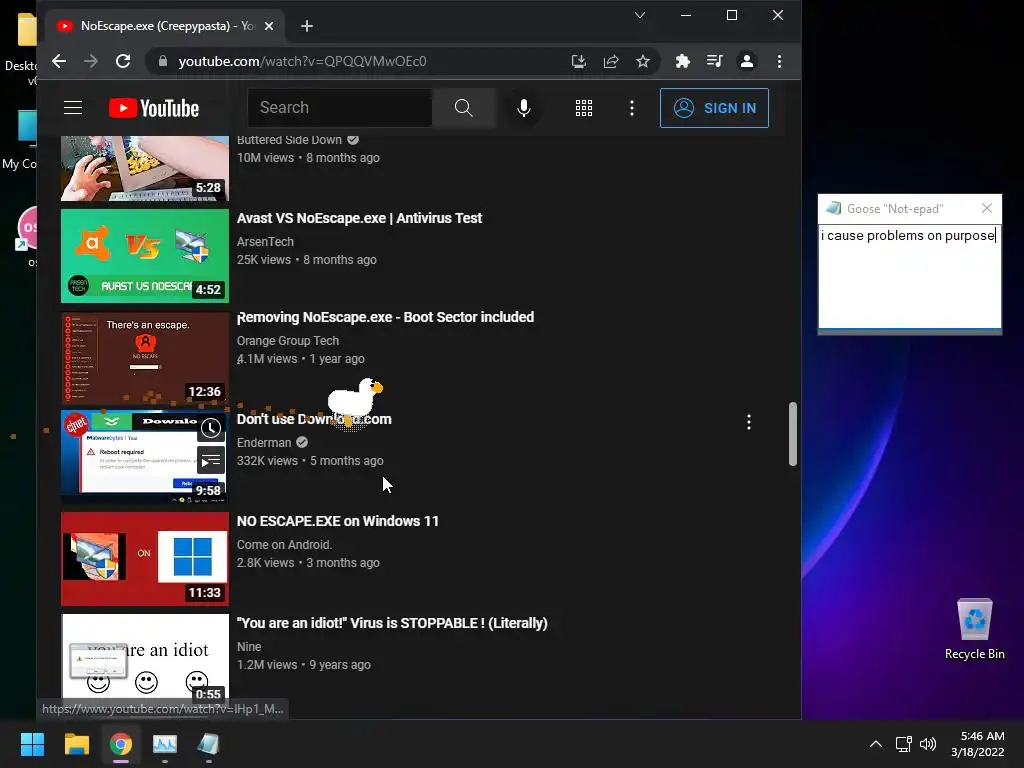Image resolution: width=1024 pixels, height=768 pixels.
Task: Open options menu for Enderman's video
Action: pyautogui.click(x=749, y=423)
